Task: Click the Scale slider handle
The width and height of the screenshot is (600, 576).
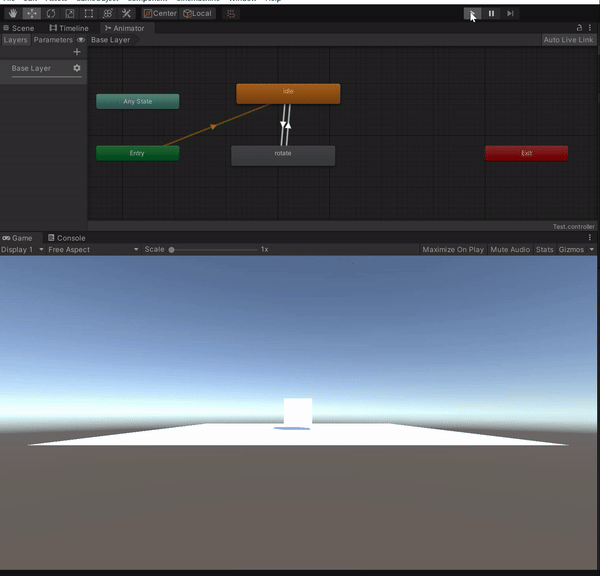Action: coord(171,250)
